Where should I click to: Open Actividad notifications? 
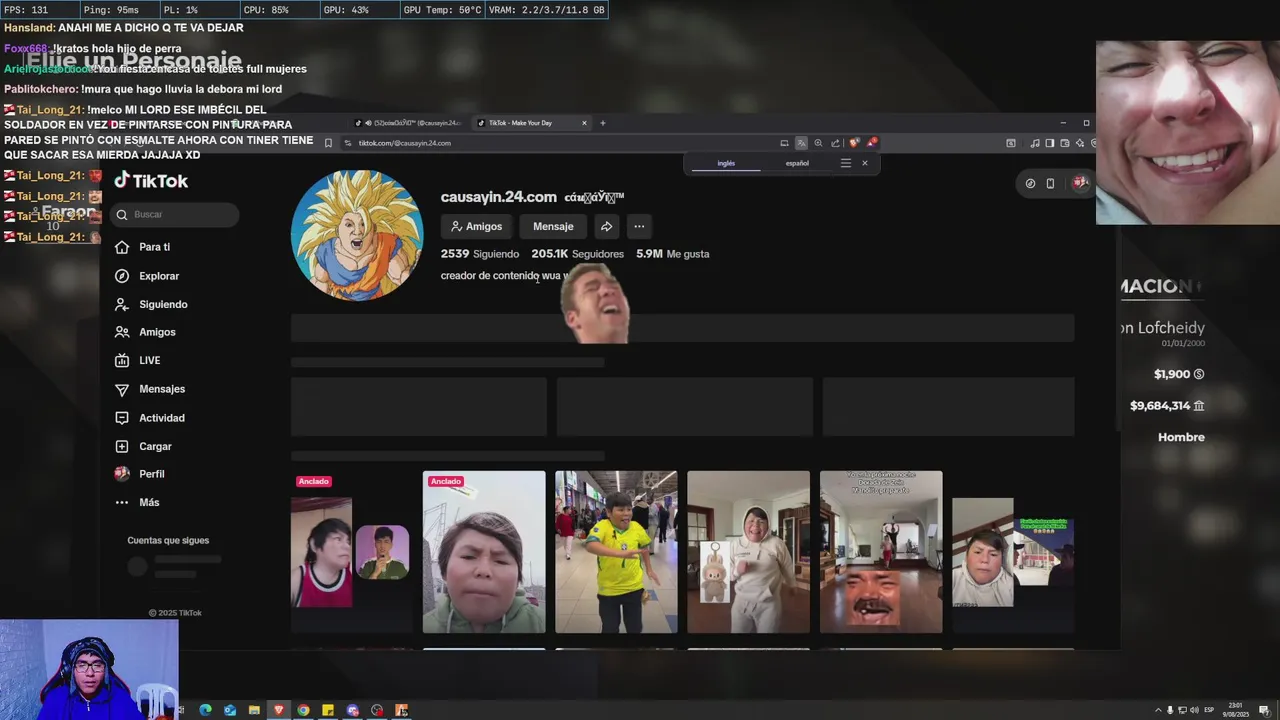[149, 418]
